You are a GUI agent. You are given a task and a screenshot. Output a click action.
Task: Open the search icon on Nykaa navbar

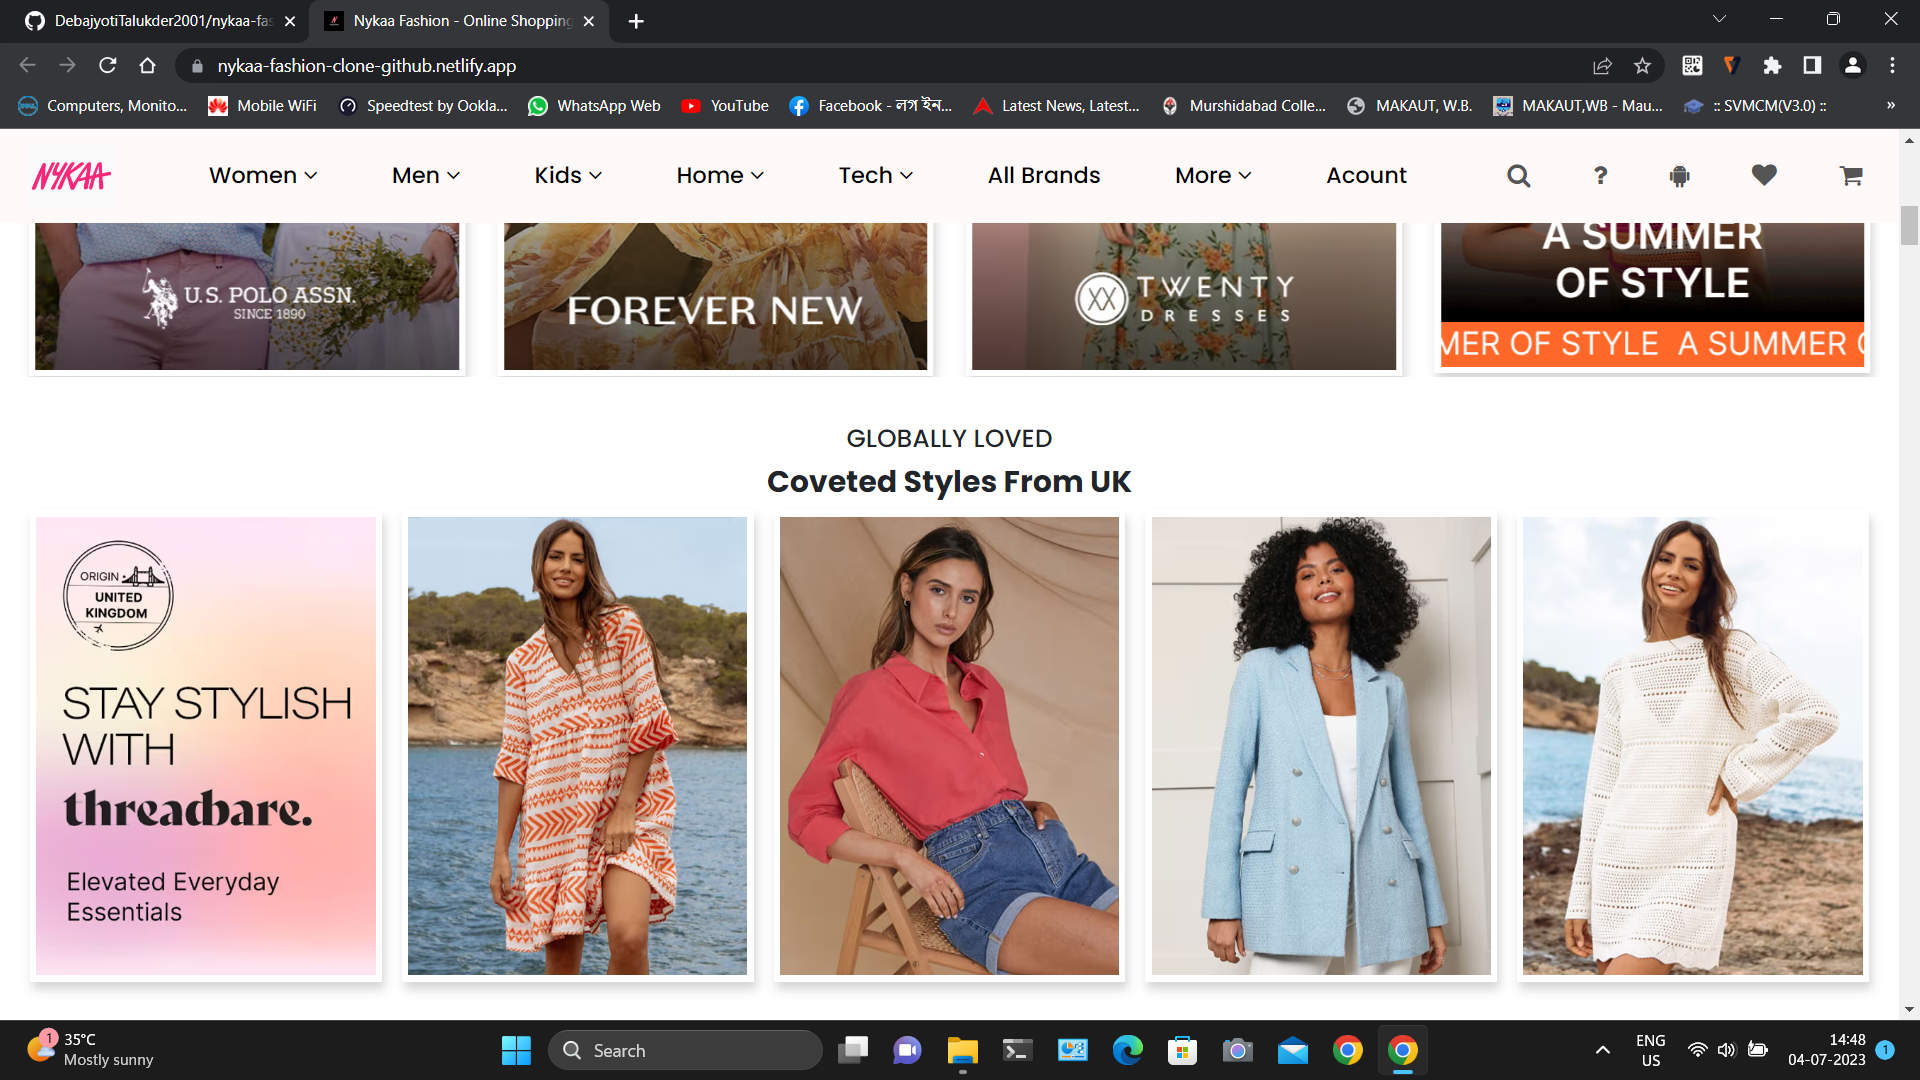(x=1518, y=175)
